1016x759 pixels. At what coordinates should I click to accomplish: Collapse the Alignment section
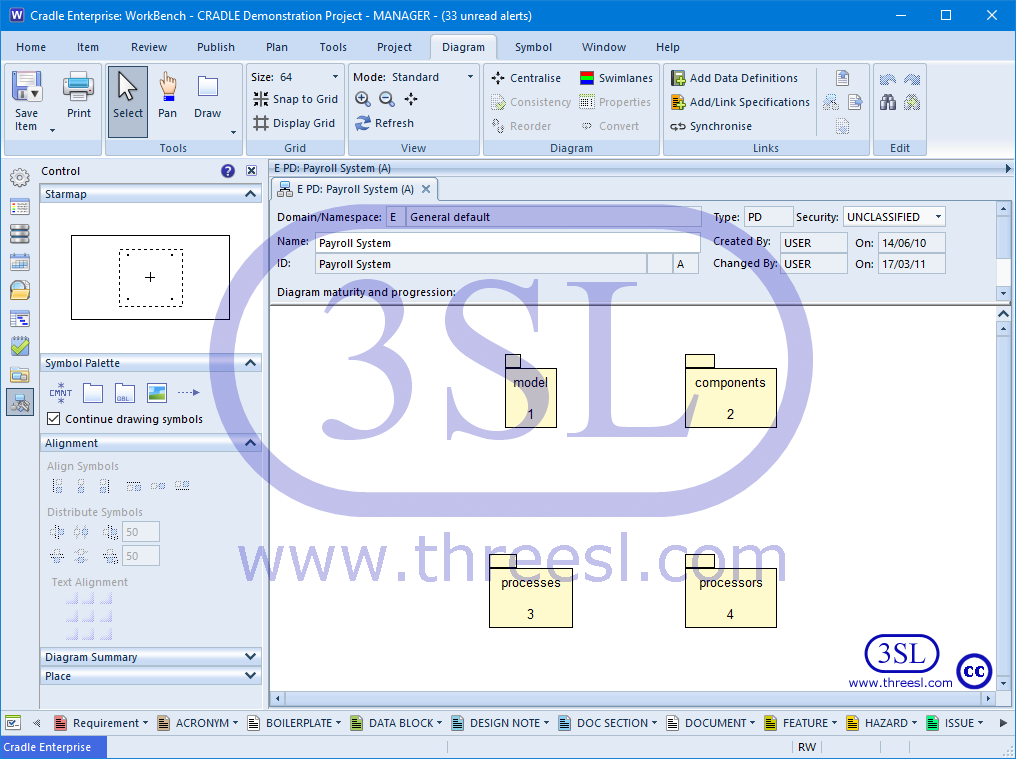[x=250, y=443]
